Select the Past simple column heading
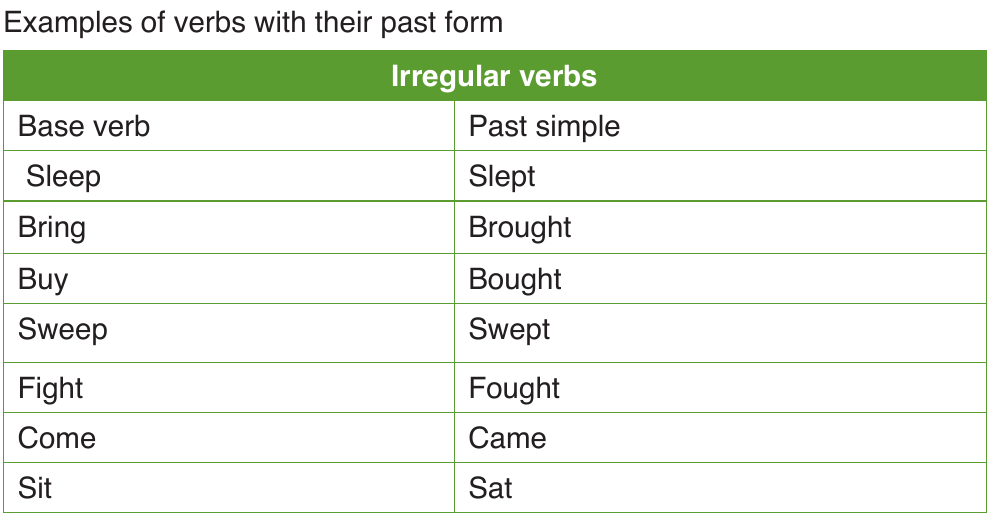The image size is (1003, 528). click(x=544, y=127)
